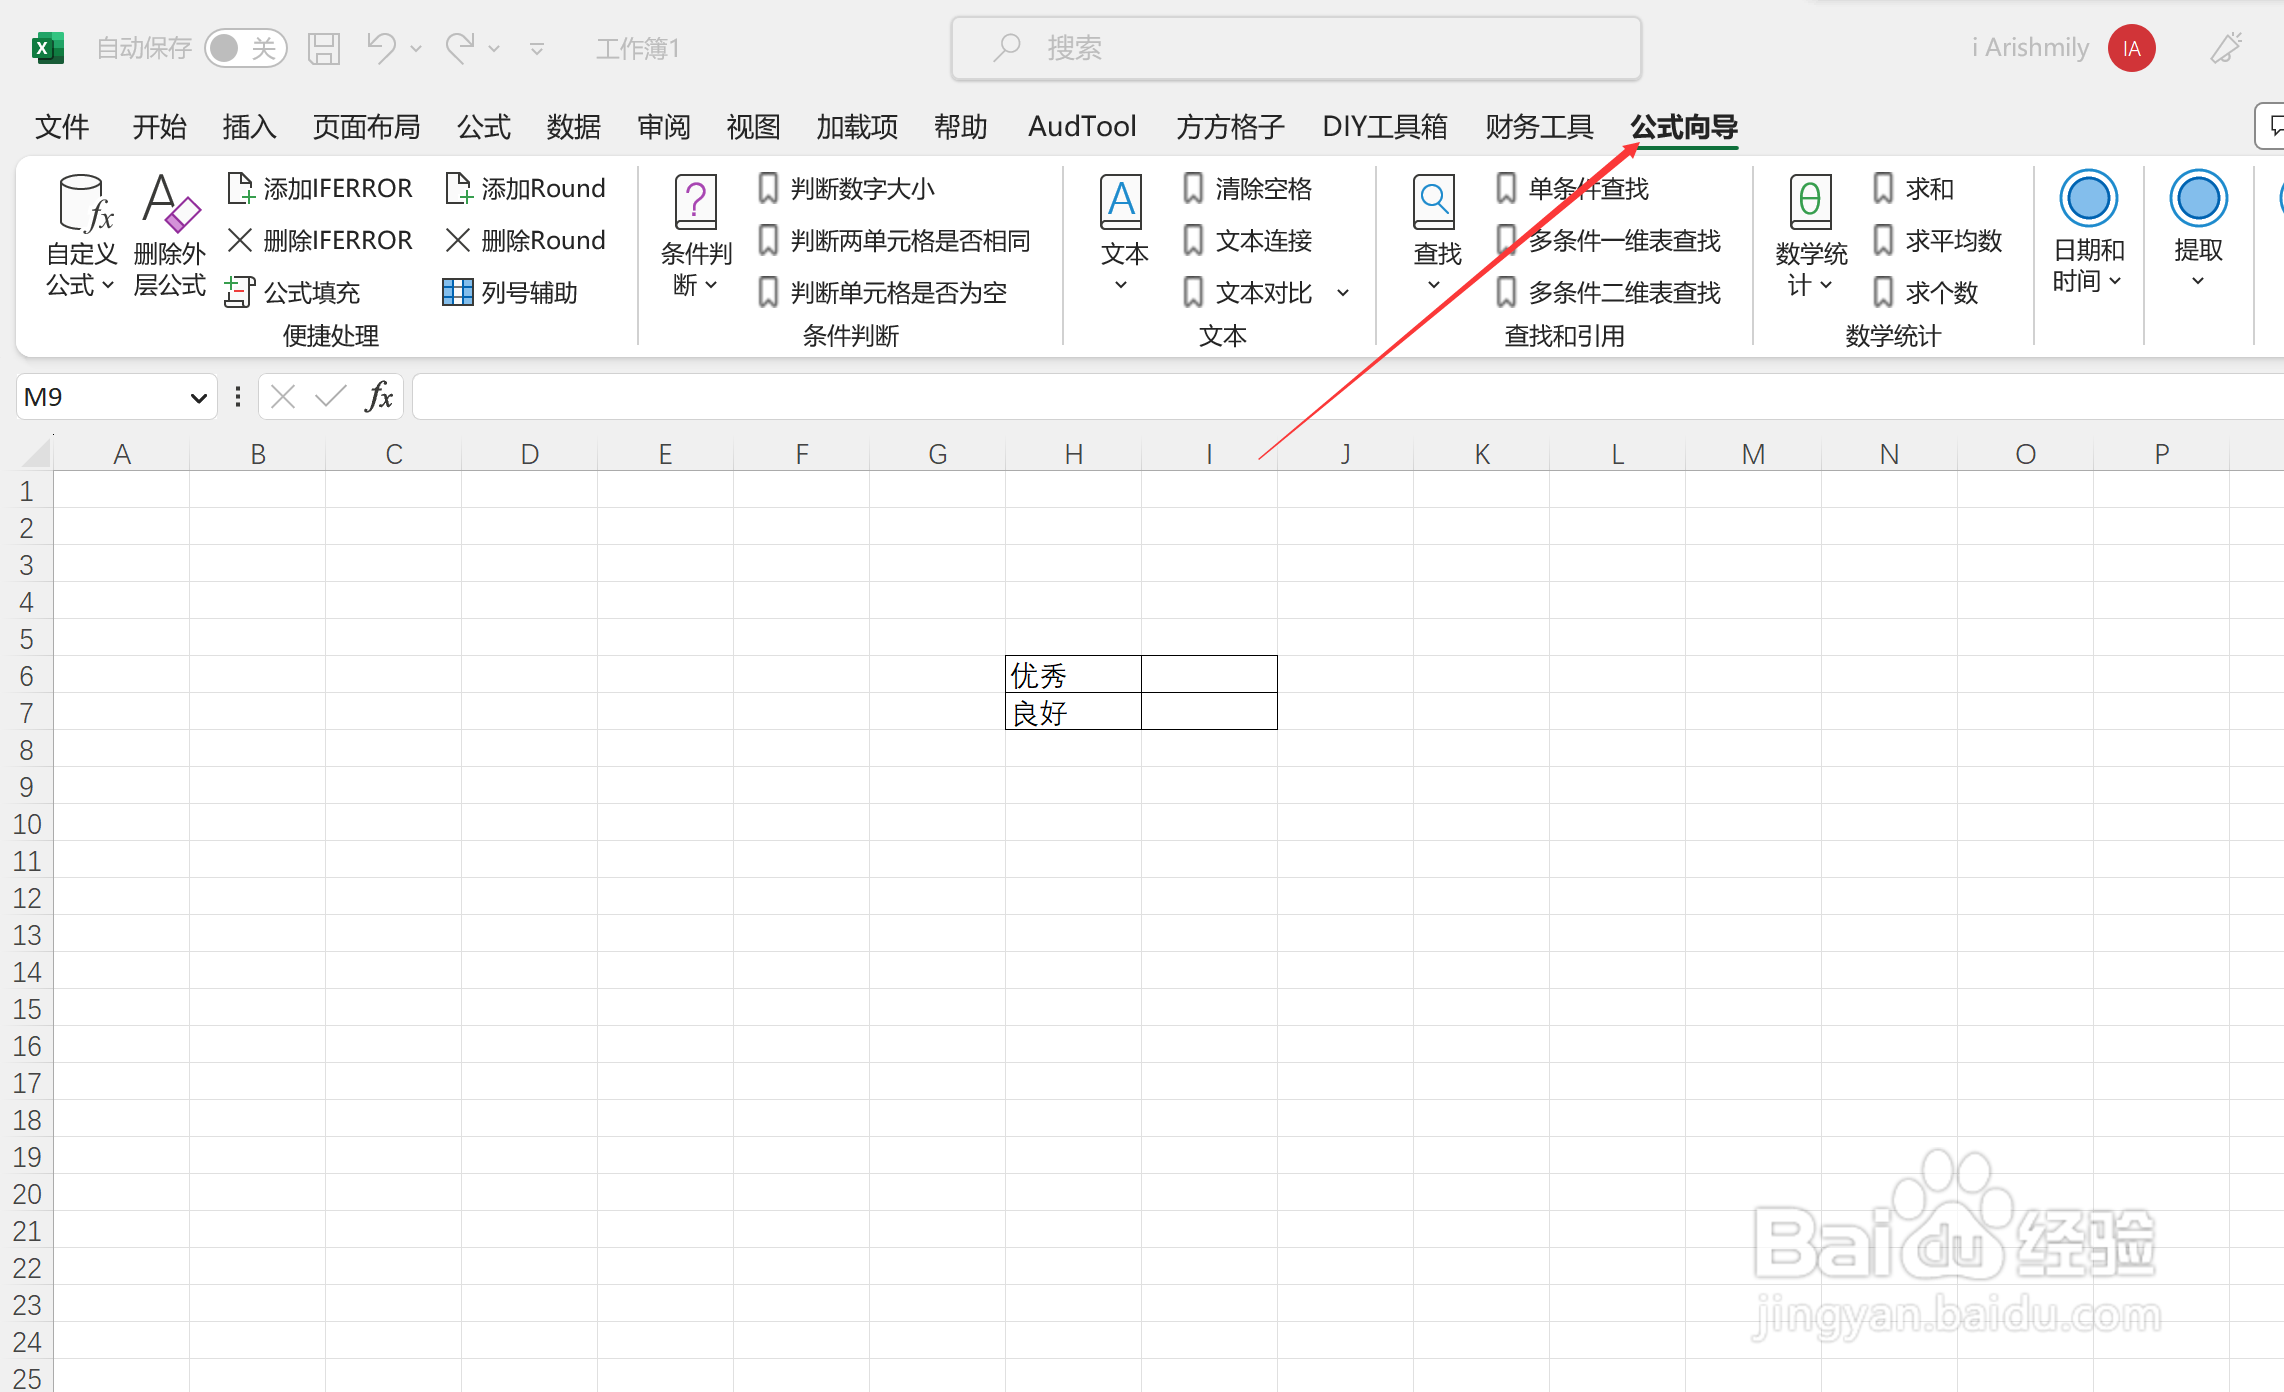Viewport: 2284px width, 1392px height.
Task: Open the Redo history dropdown arrow
Action: point(494,49)
